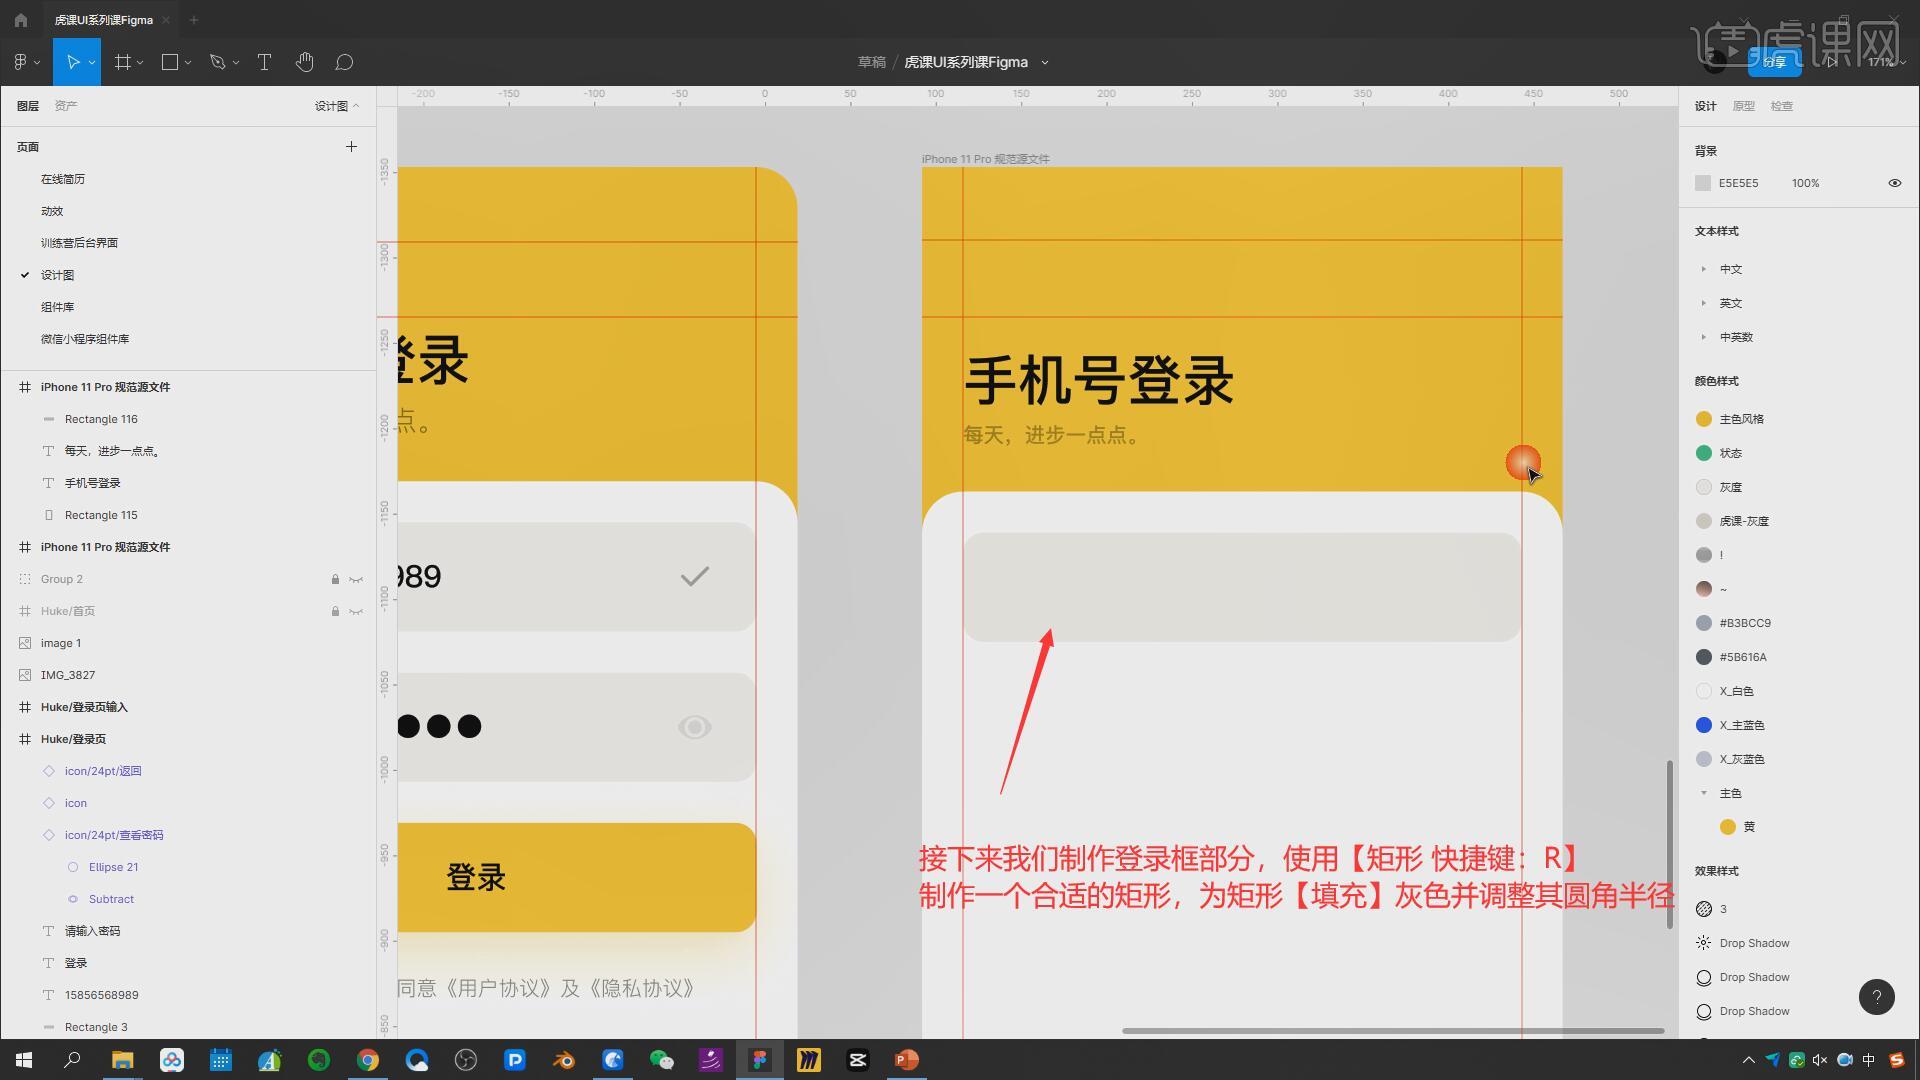Unlock the Huke/首页 layer
The height and width of the screenshot is (1080, 1920).
click(335, 611)
